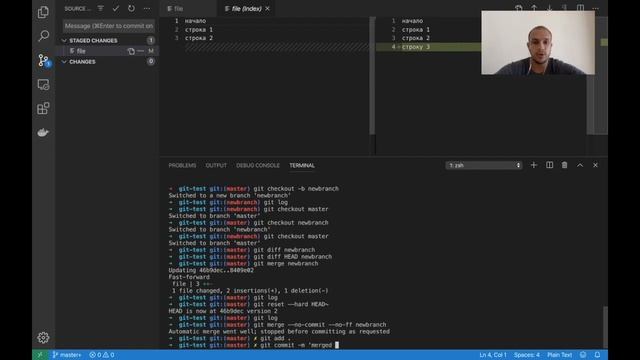Split the terminal pane
The image size is (640, 360).
pos(549,165)
